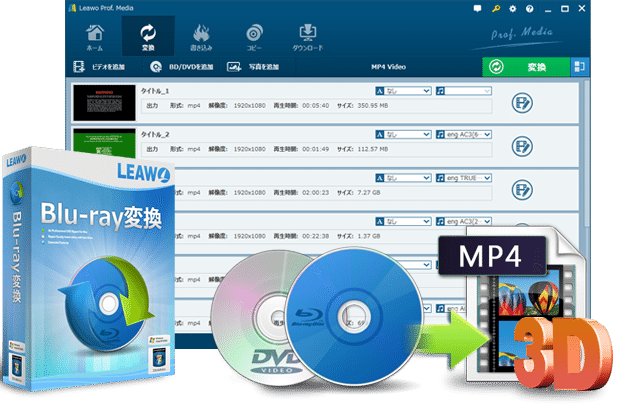The width and height of the screenshot is (618, 415).
Task: Click the audio note icon on タイトル_2 row
Action: [440, 134]
